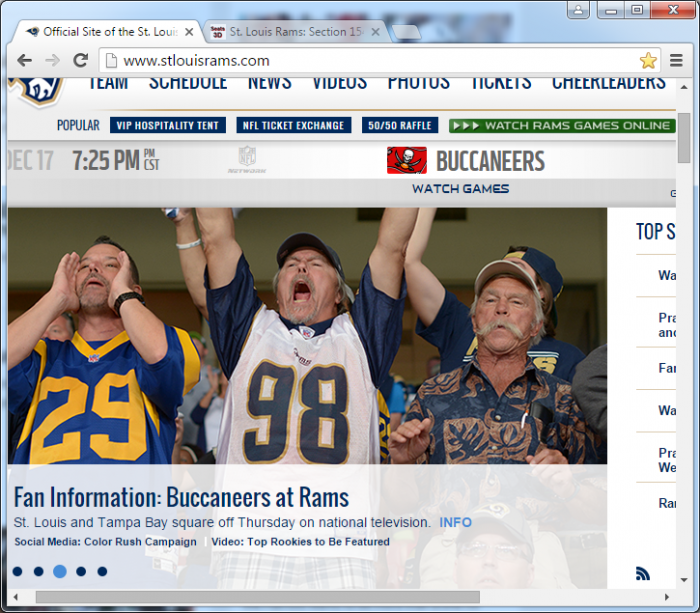
Task: Click the Rams logo in the header
Action: [x=38, y=92]
